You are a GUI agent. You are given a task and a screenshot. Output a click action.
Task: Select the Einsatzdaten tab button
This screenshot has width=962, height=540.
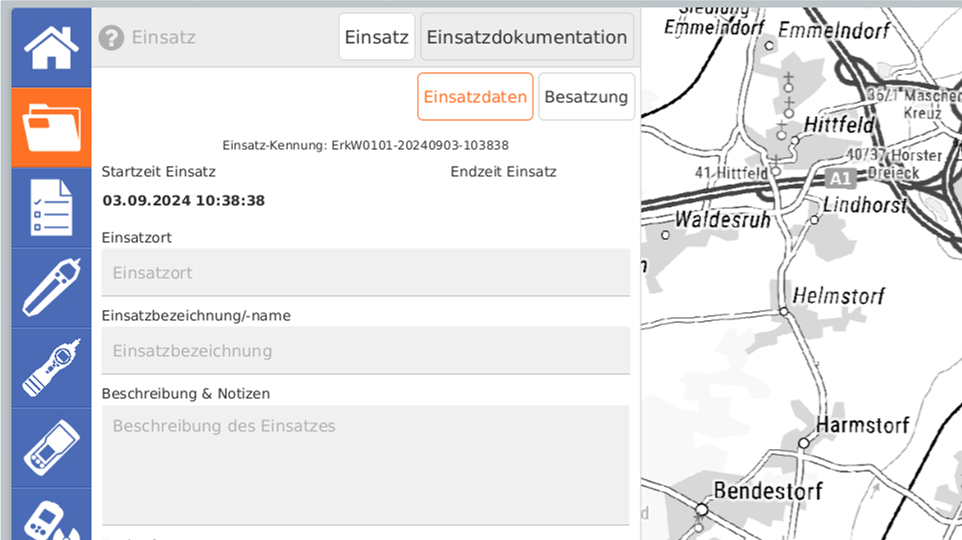tap(475, 96)
